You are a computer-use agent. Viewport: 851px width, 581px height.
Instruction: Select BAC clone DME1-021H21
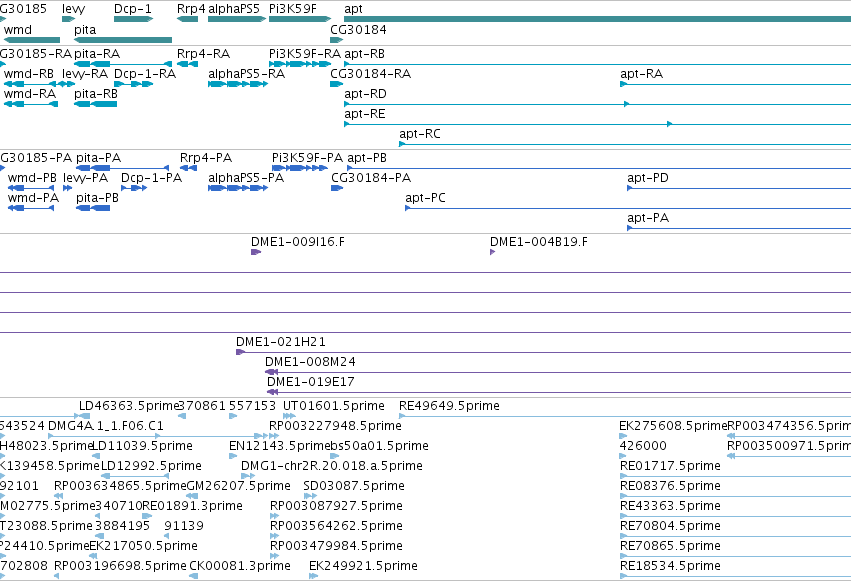[281, 342]
